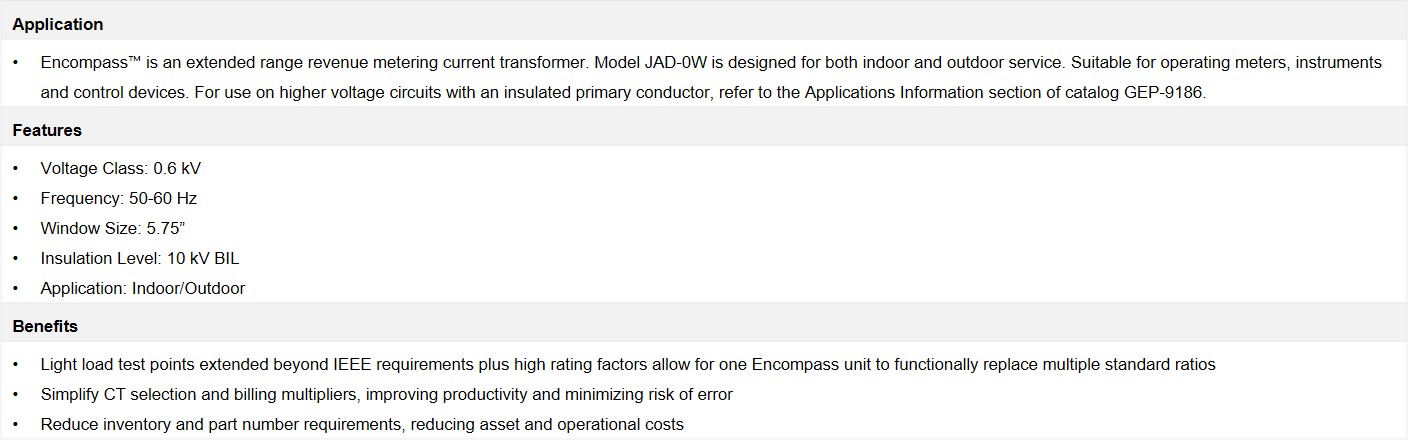
Task: Click the Reduce inventory benefit line
Action: coord(362,424)
